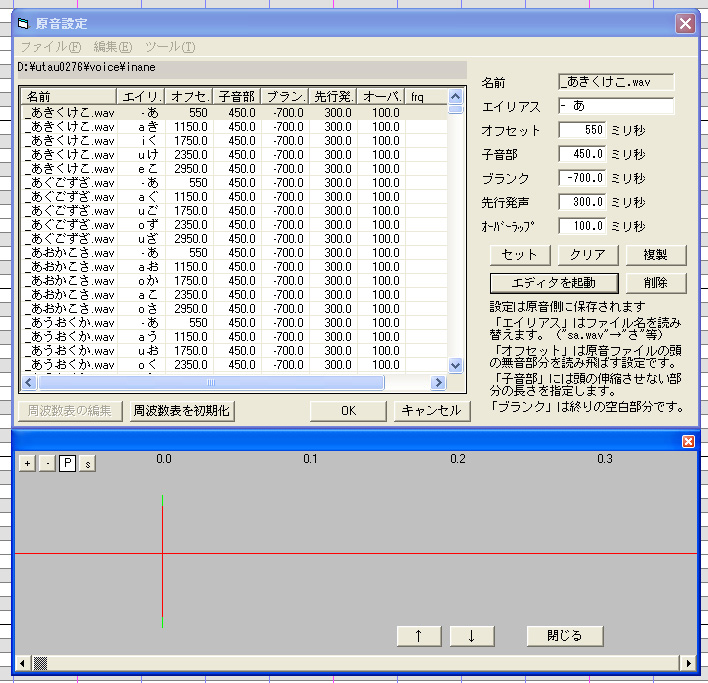Click the 子音部 column header
Image resolution: width=708 pixels, height=683 pixels.
[237, 97]
